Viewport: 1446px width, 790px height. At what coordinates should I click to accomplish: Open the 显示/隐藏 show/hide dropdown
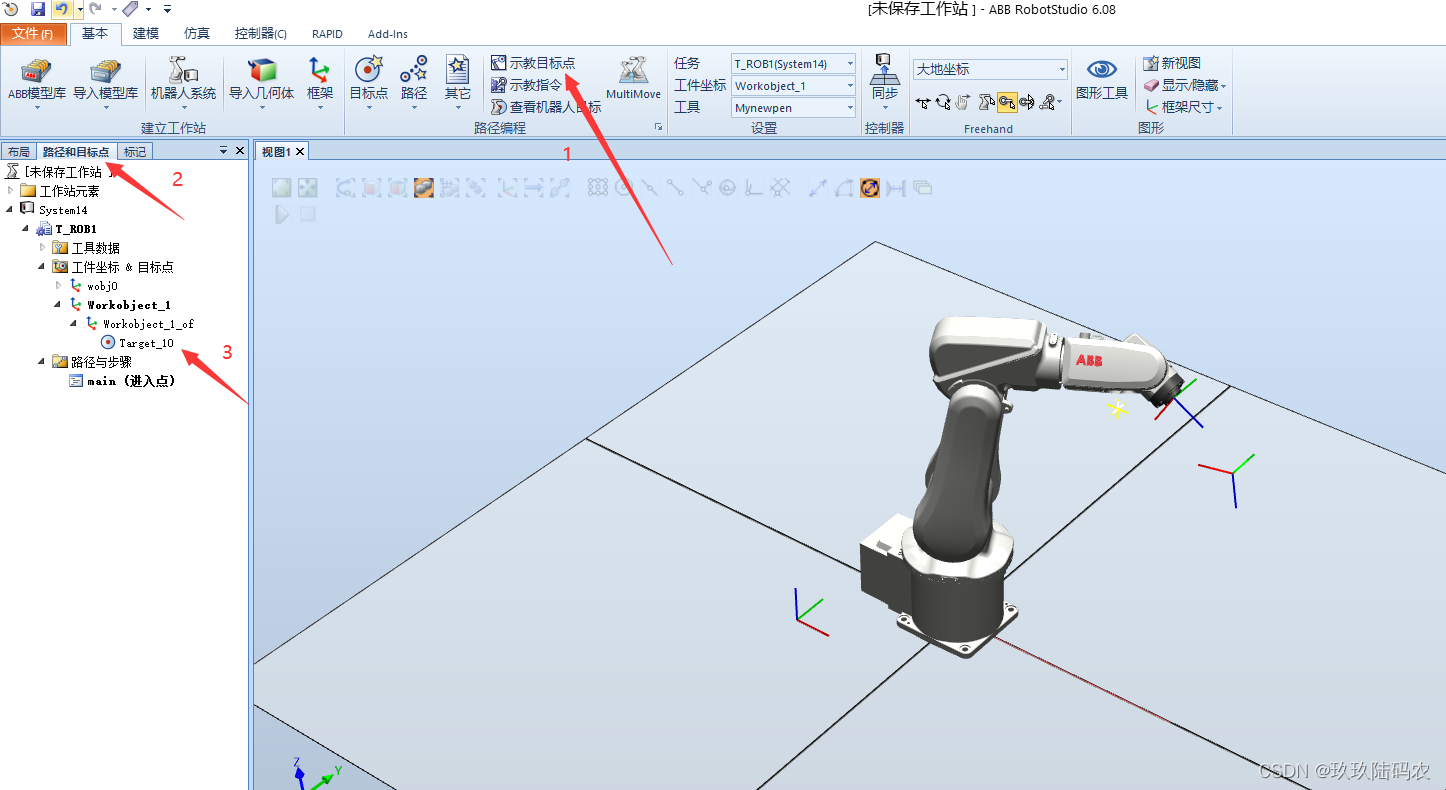tap(1185, 85)
